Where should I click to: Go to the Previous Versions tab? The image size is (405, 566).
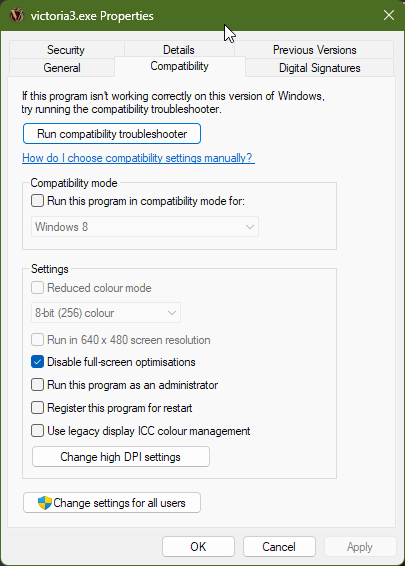coord(314,49)
